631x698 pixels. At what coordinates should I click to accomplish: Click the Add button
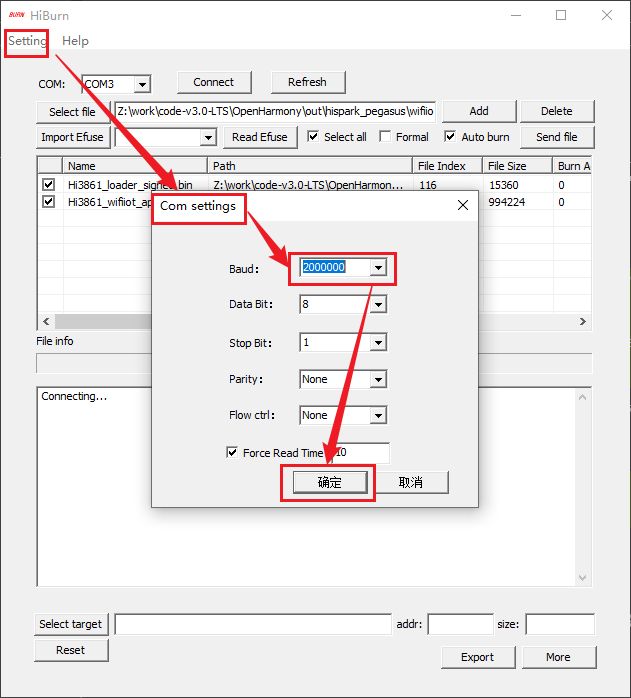[479, 111]
